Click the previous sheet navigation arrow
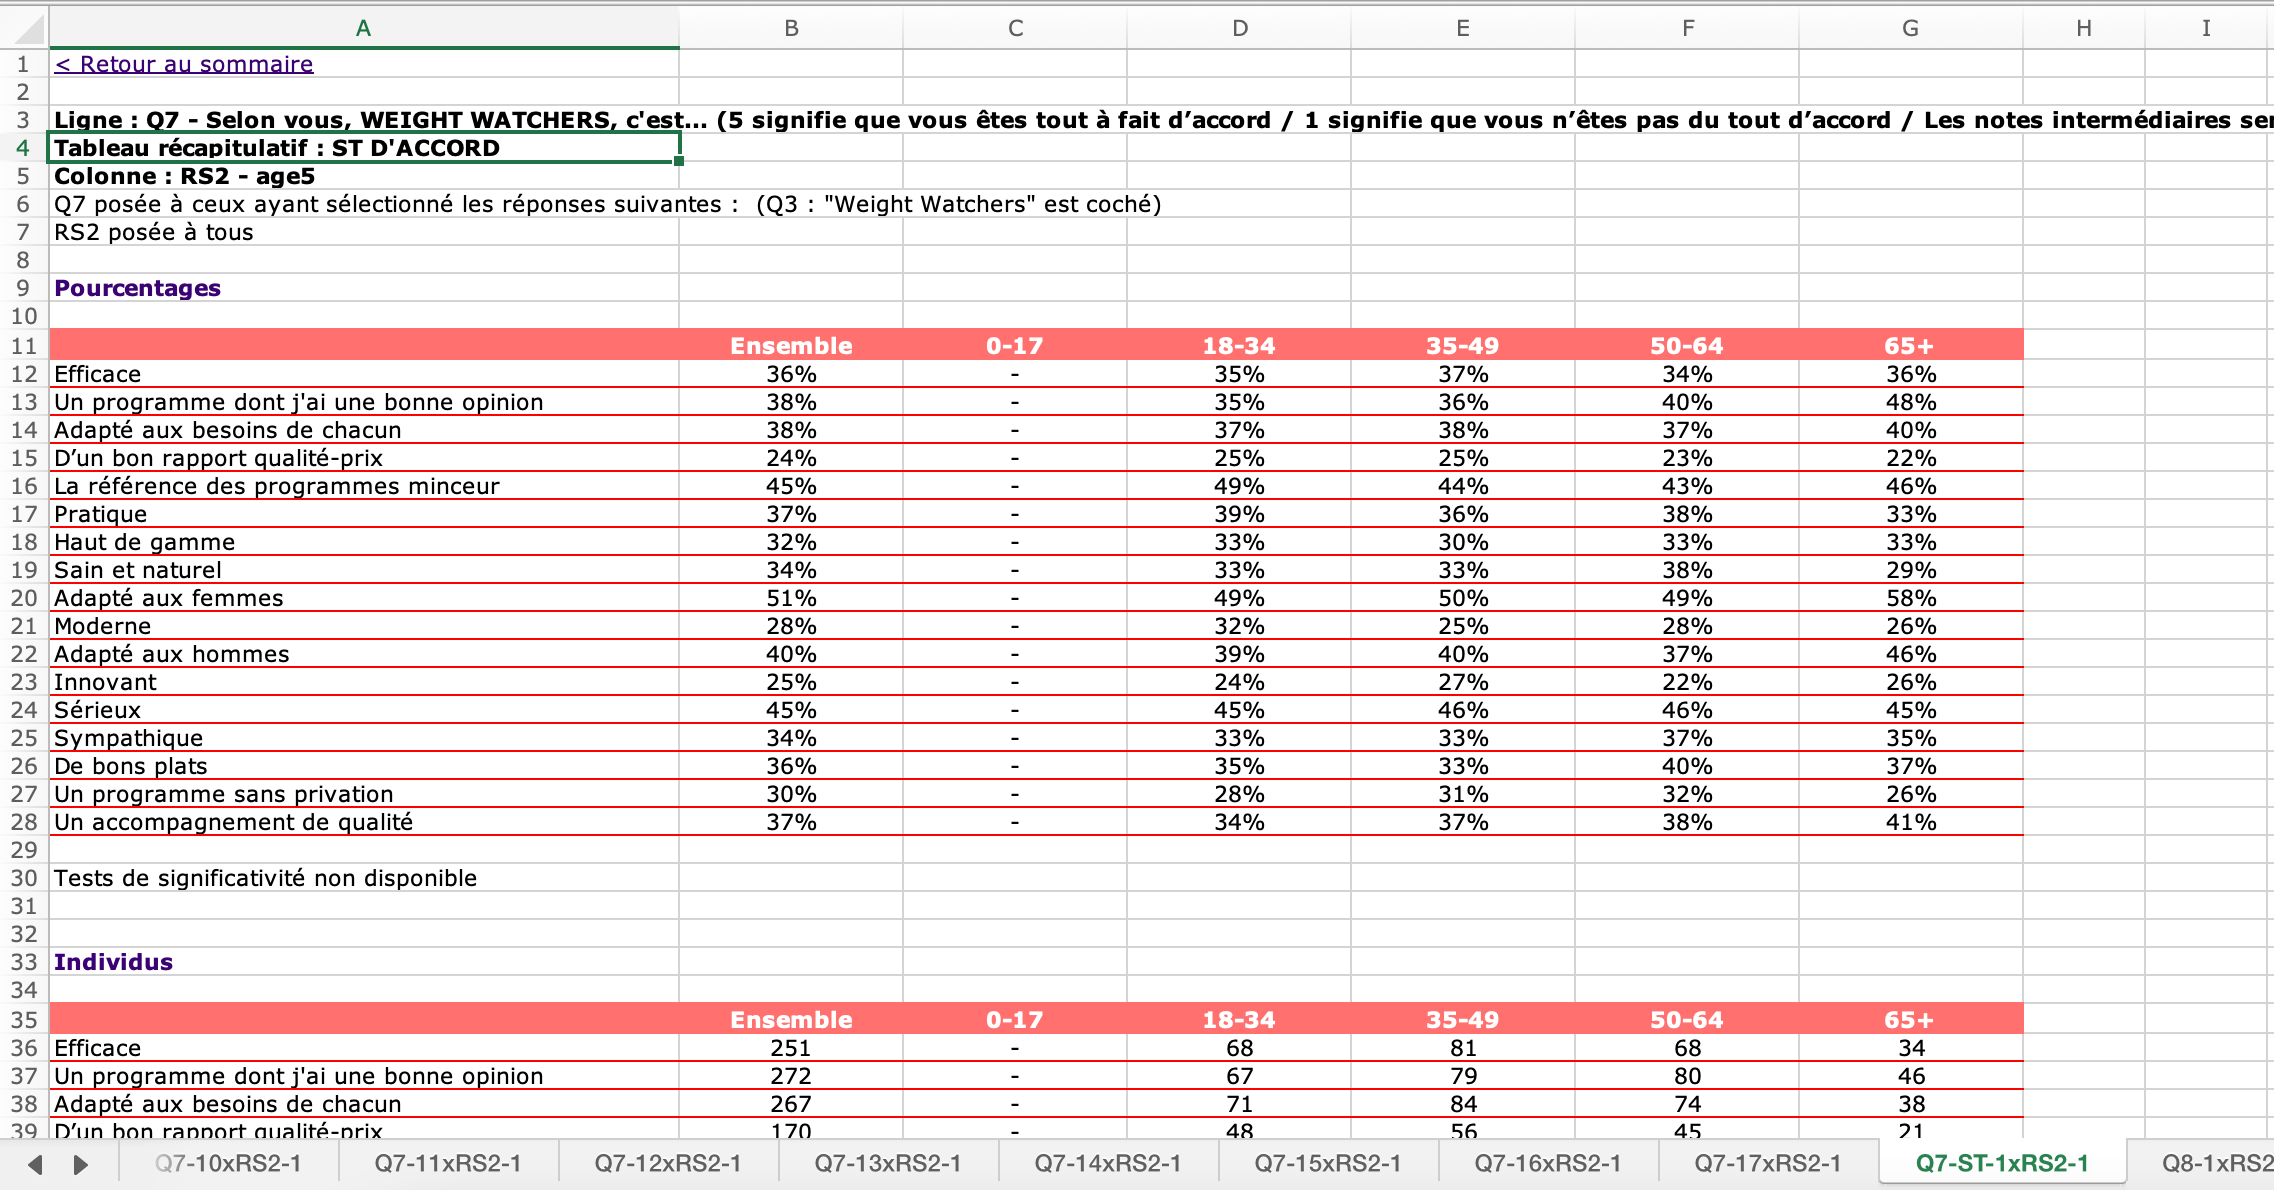Viewport: 2274px width, 1190px height. click(36, 1164)
